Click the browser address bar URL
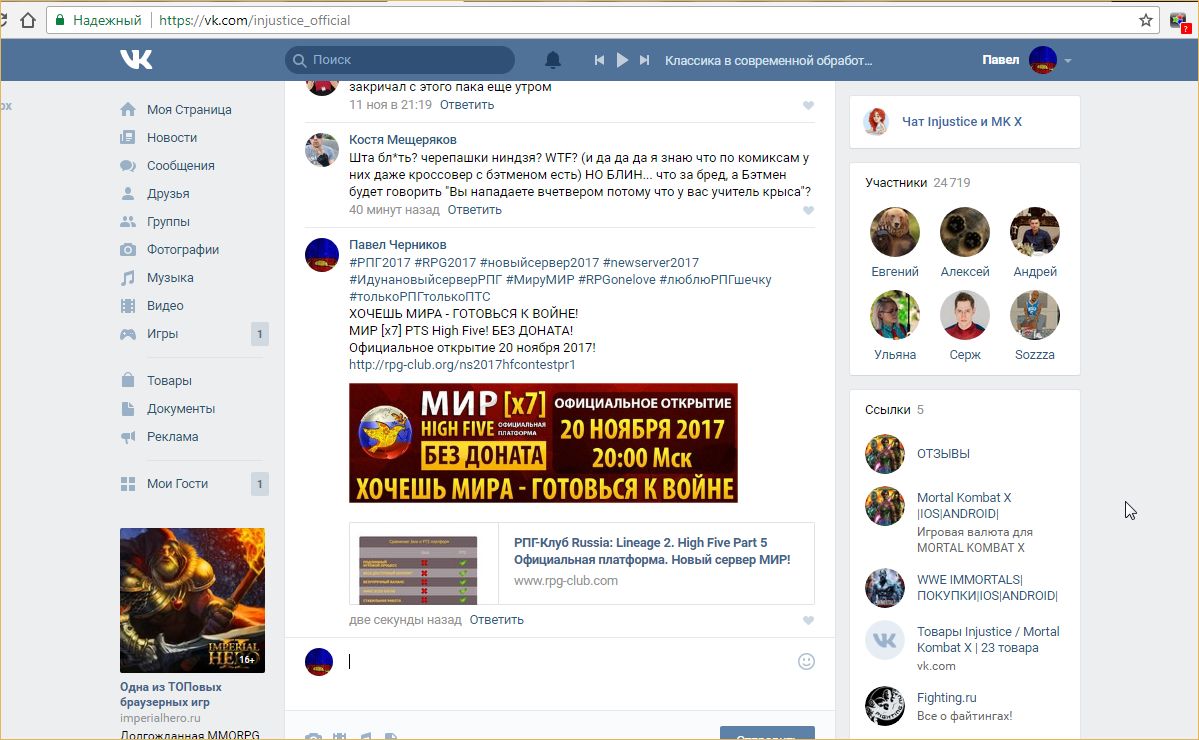The height and width of the screenshot is (740, 1199). point(254,20)
